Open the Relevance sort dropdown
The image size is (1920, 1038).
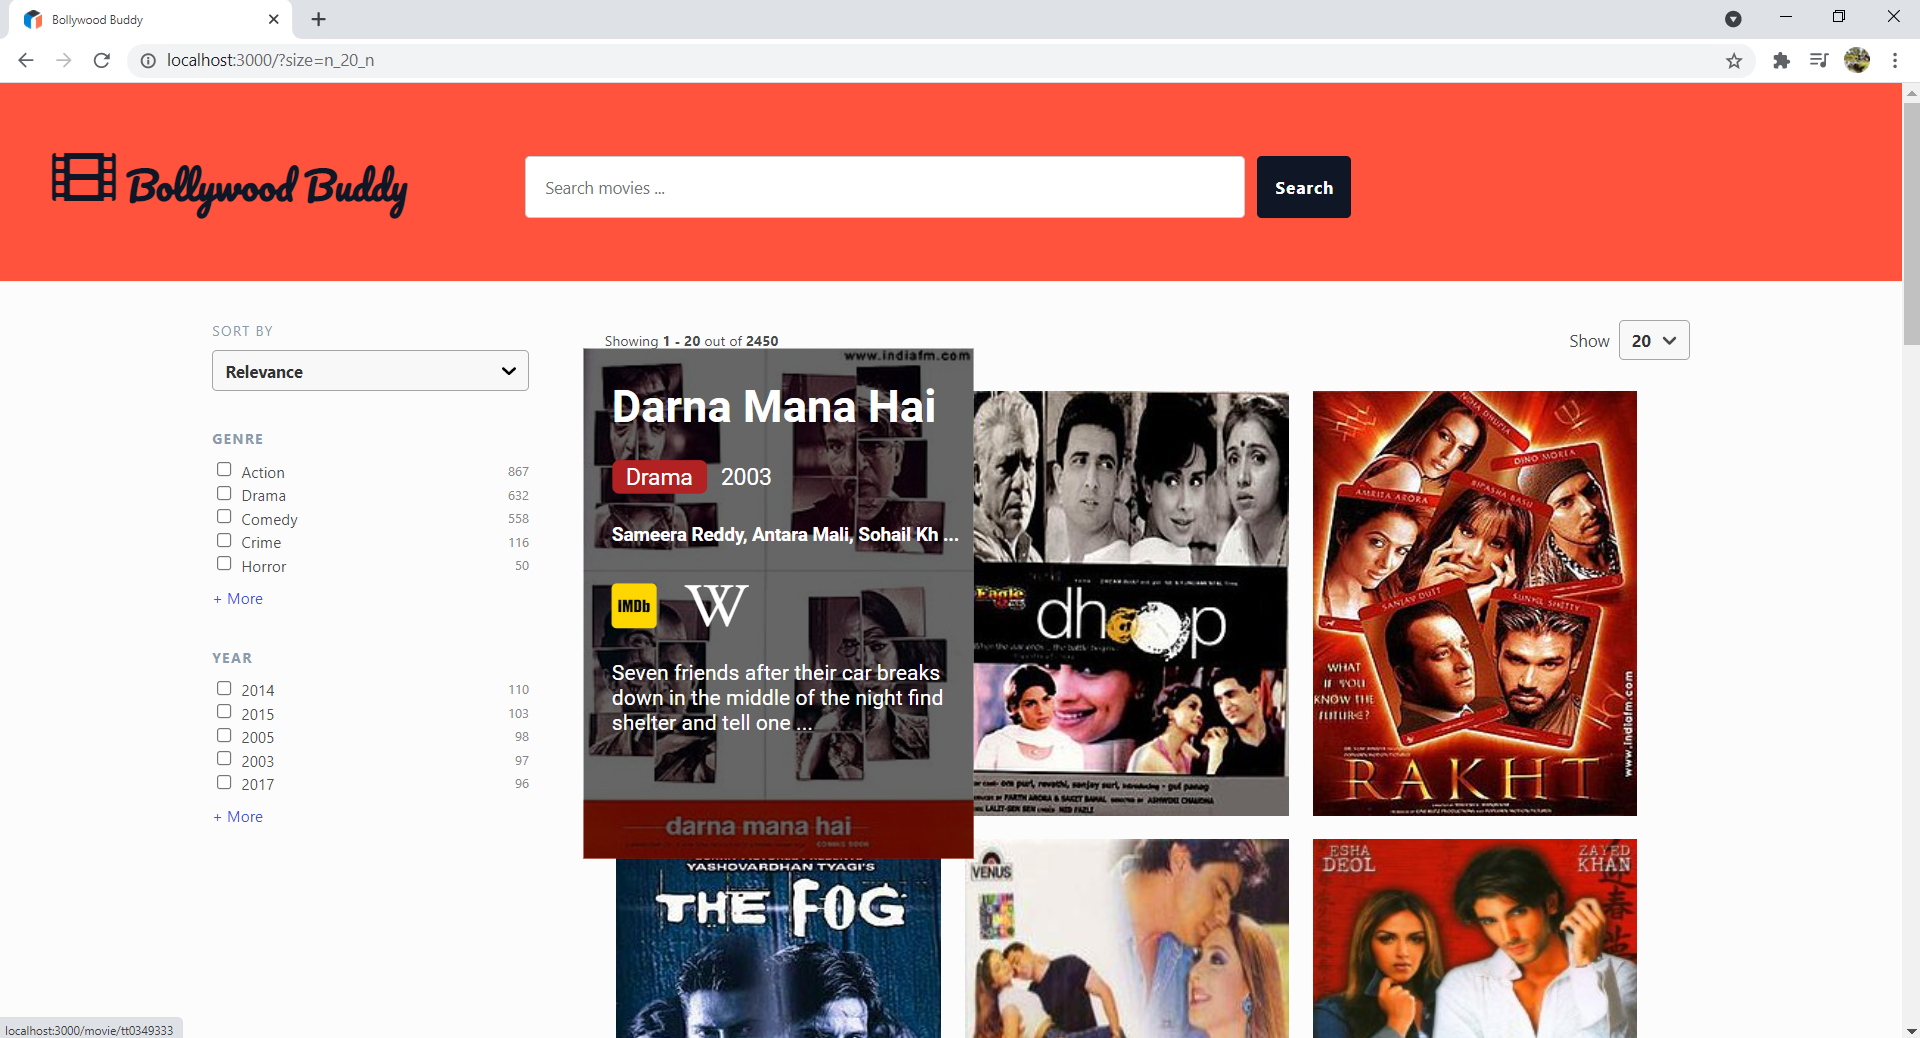(370, 371)
